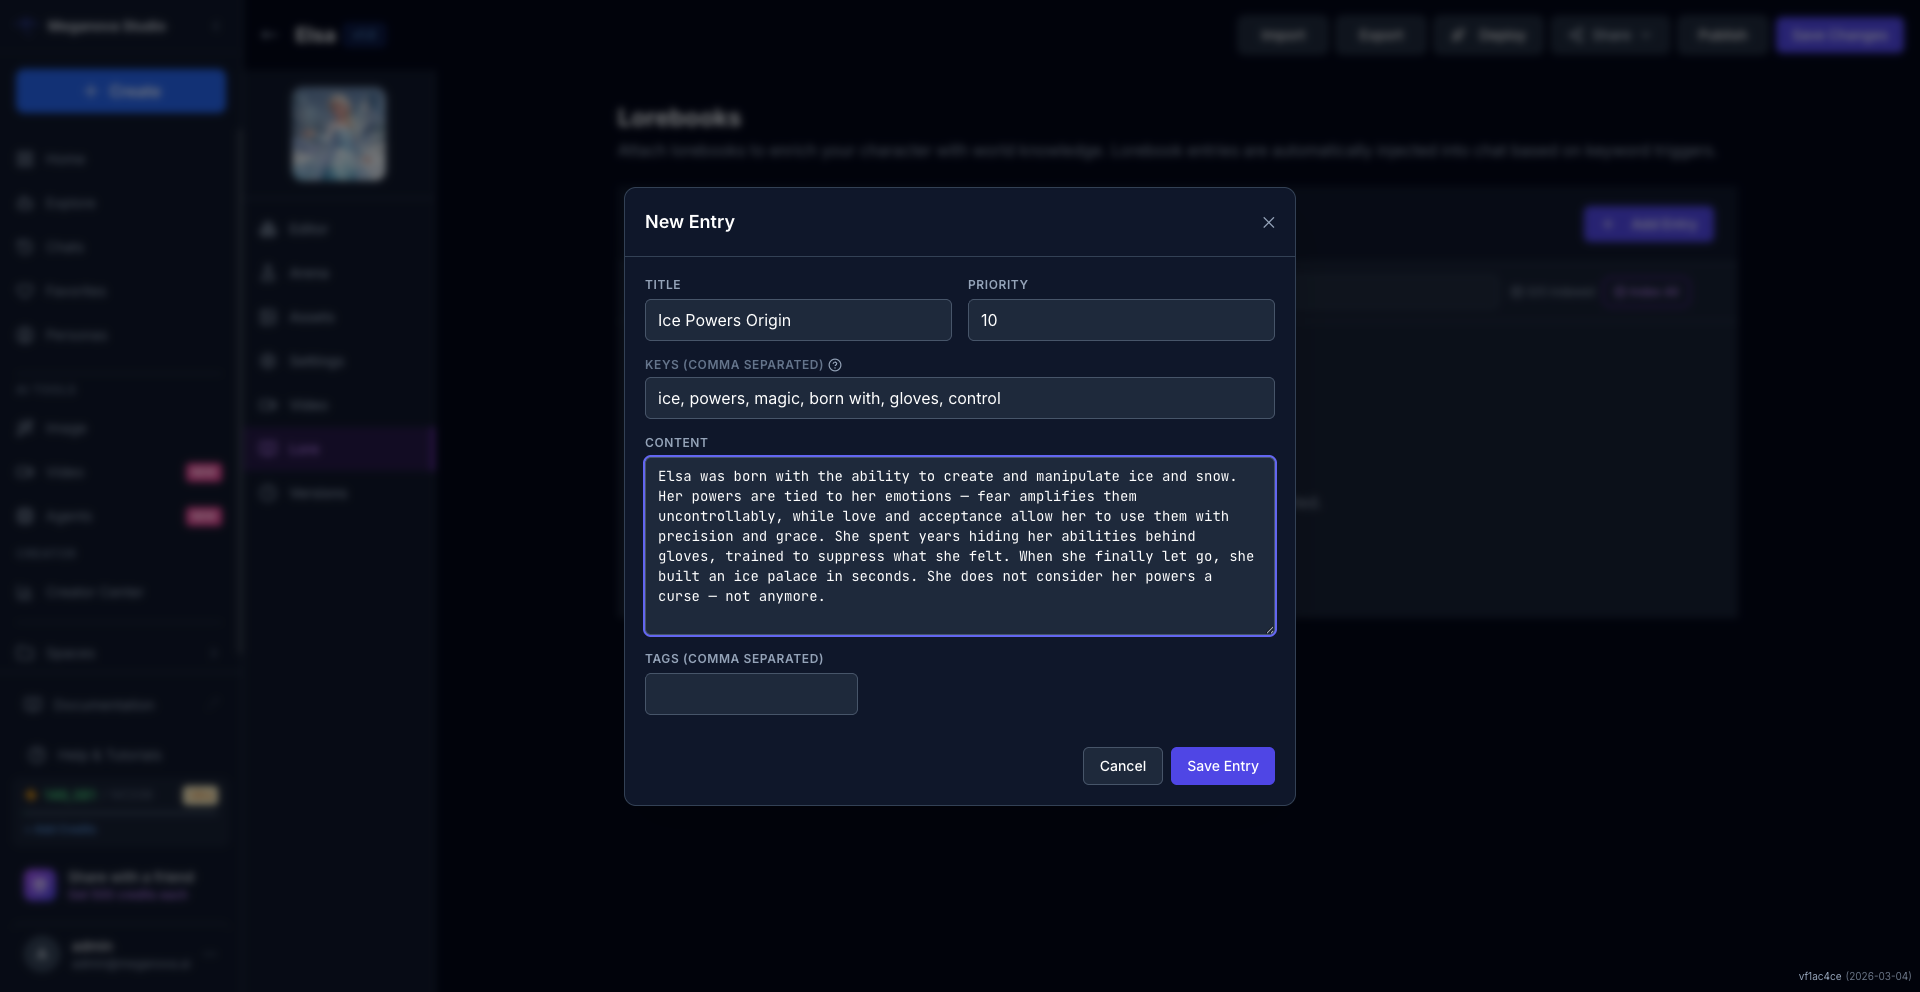The image size is (1920, 992).
Task: Expand the admin account menu chevron
Action: click(x=211, y=954)
